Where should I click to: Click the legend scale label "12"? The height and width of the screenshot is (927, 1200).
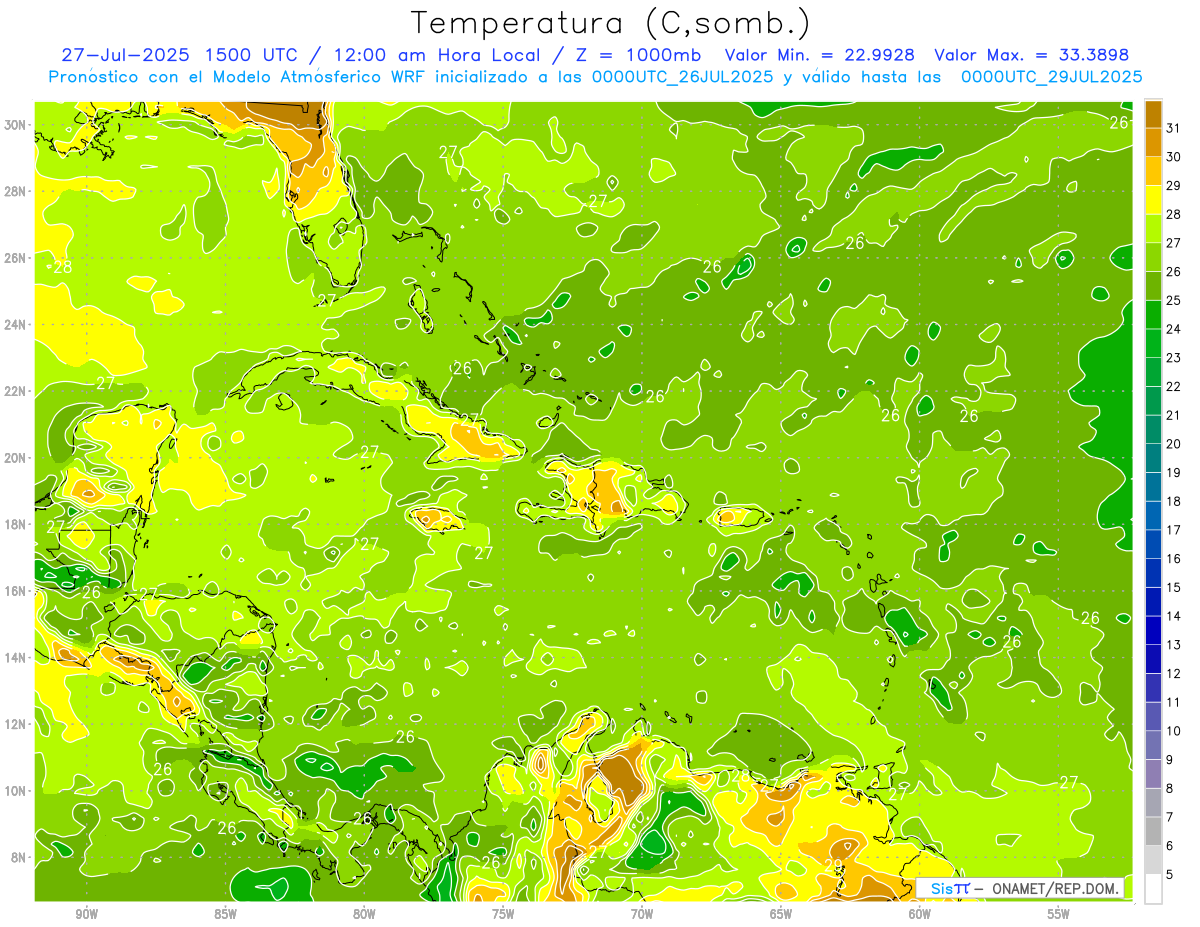click(x=1173, y=674)
